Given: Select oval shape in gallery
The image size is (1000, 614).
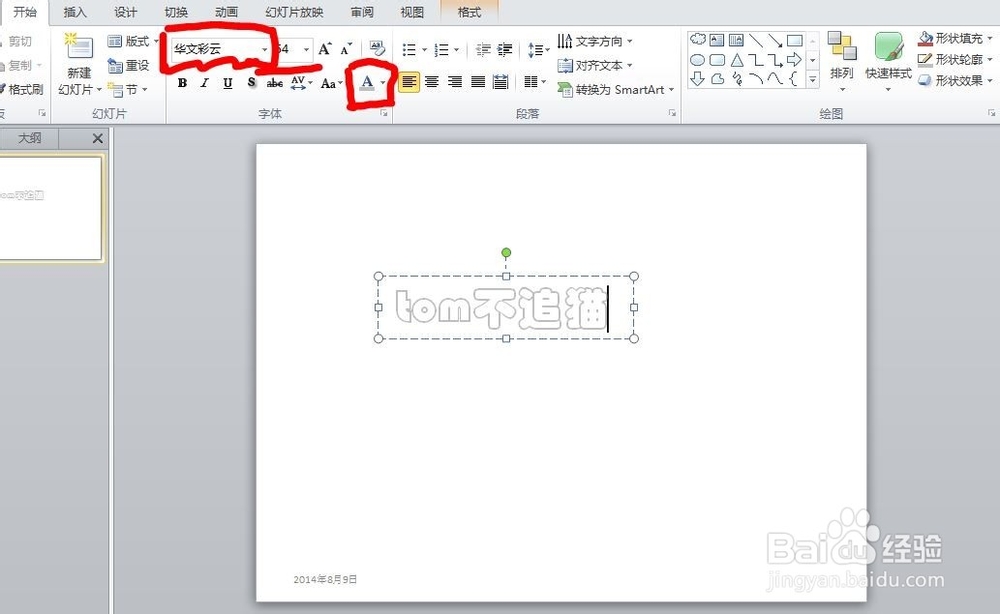Looking at the screenshot, I should 698,60.
